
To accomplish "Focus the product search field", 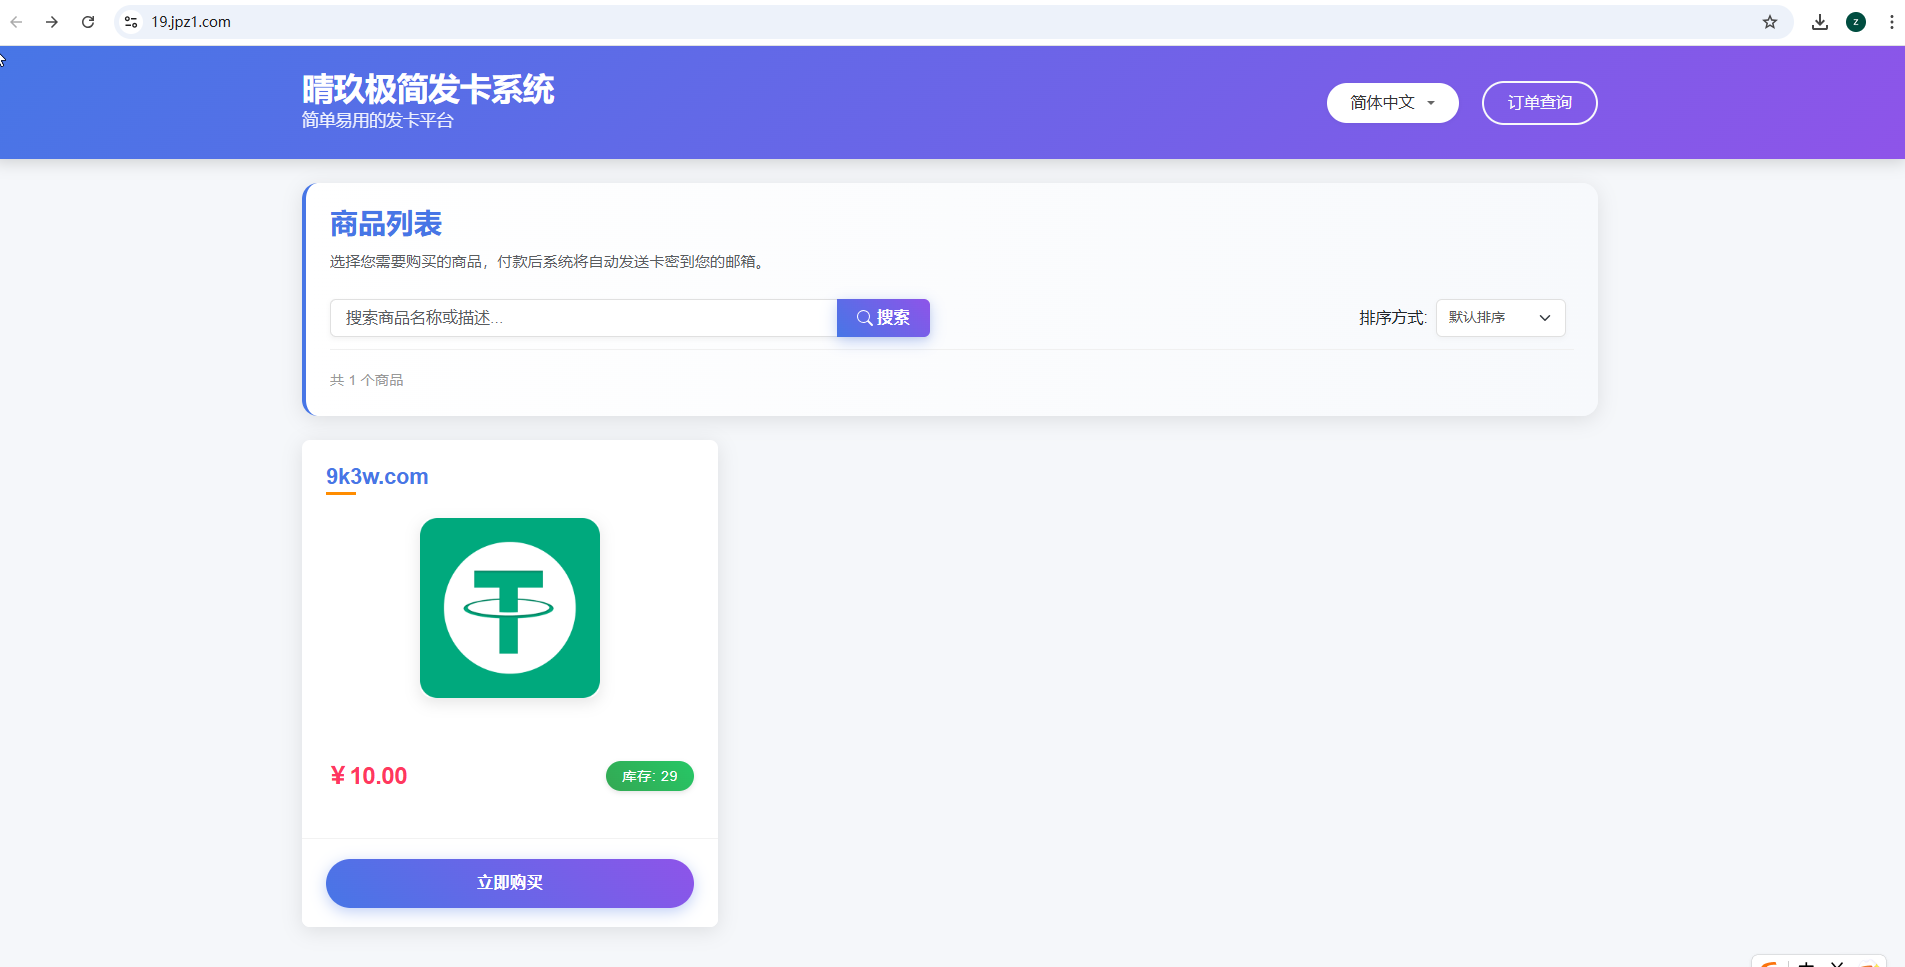I will point(583,318).
